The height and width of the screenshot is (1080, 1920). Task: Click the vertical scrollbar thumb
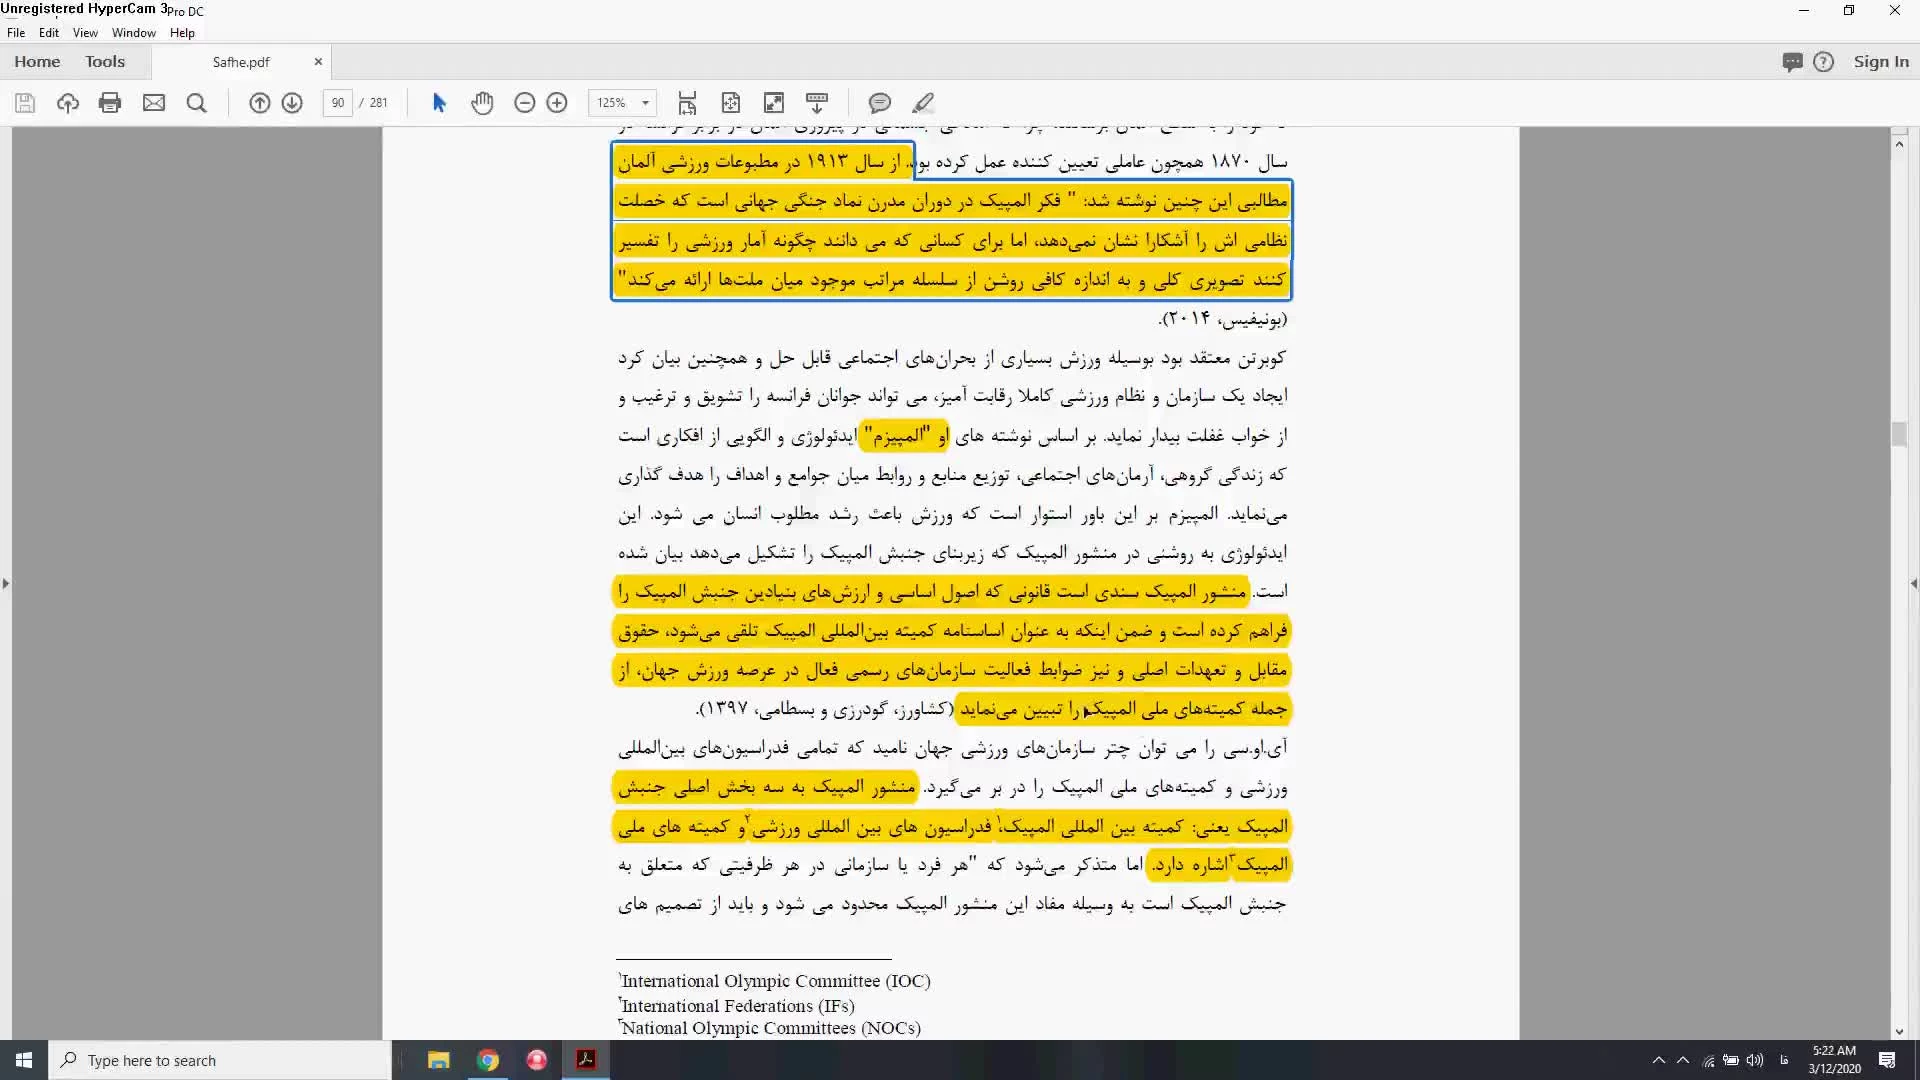[1899, 434]
